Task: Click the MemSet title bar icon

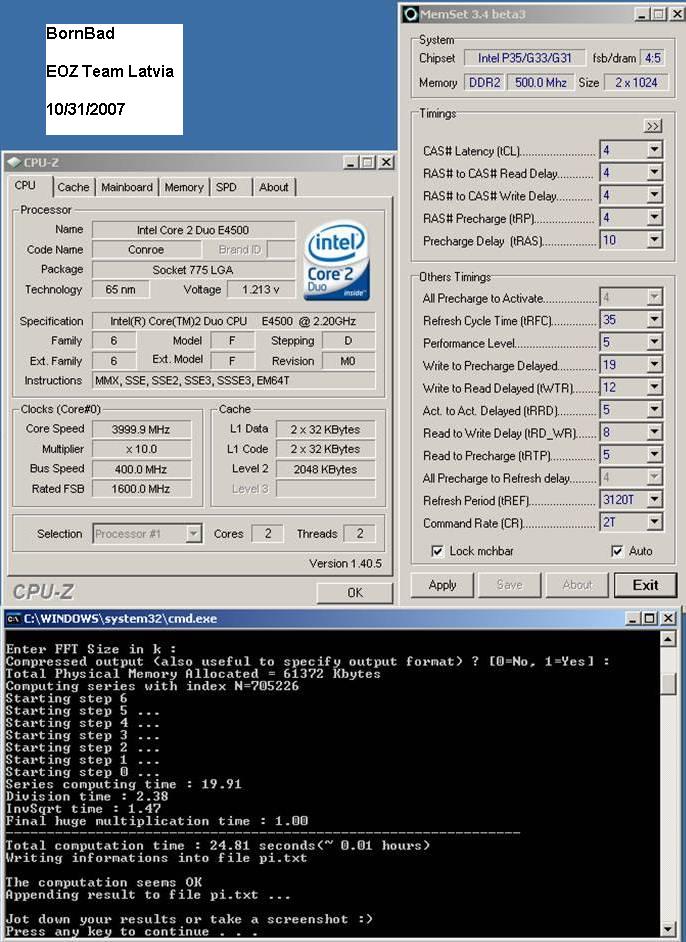Action: click(411, 14)
